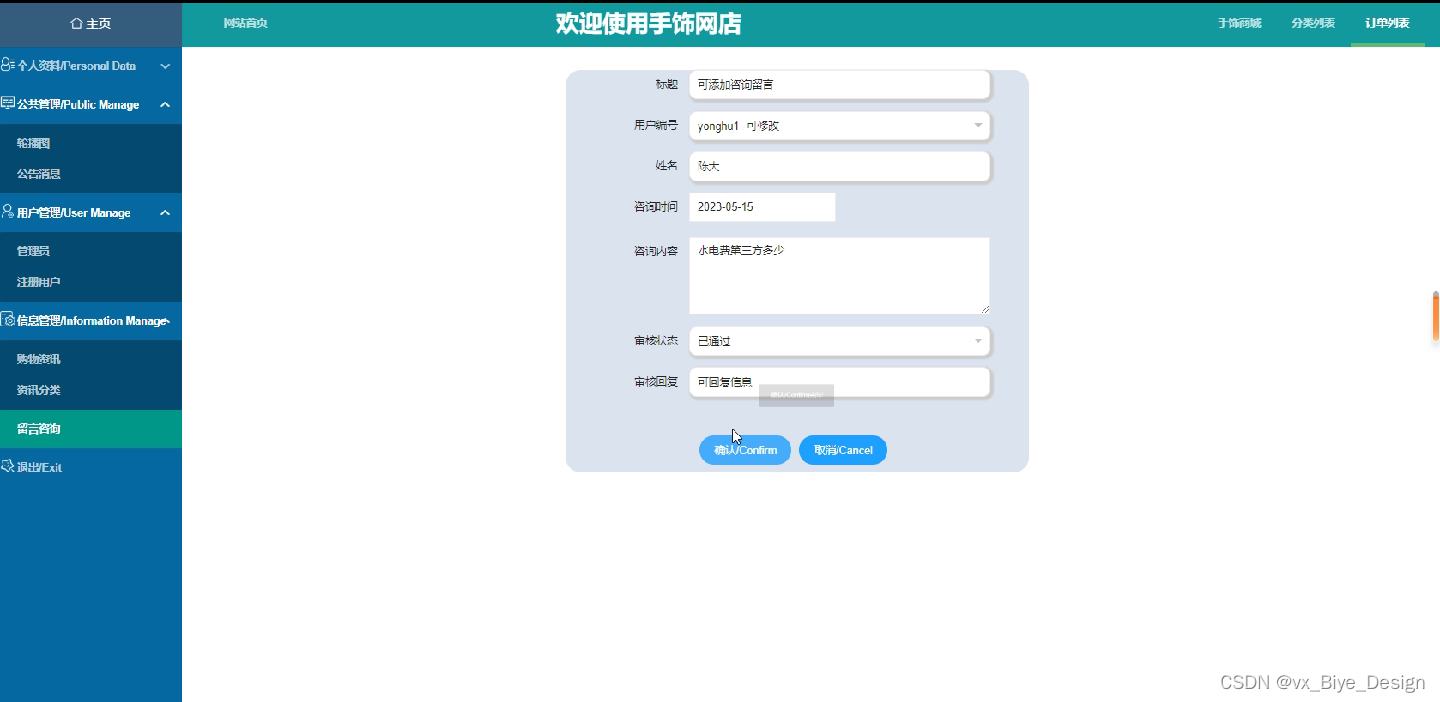Click the 取消/Cancel button
Image resolution: width=1440 pixels, height=702 pixels.
[x=843, y=450]
